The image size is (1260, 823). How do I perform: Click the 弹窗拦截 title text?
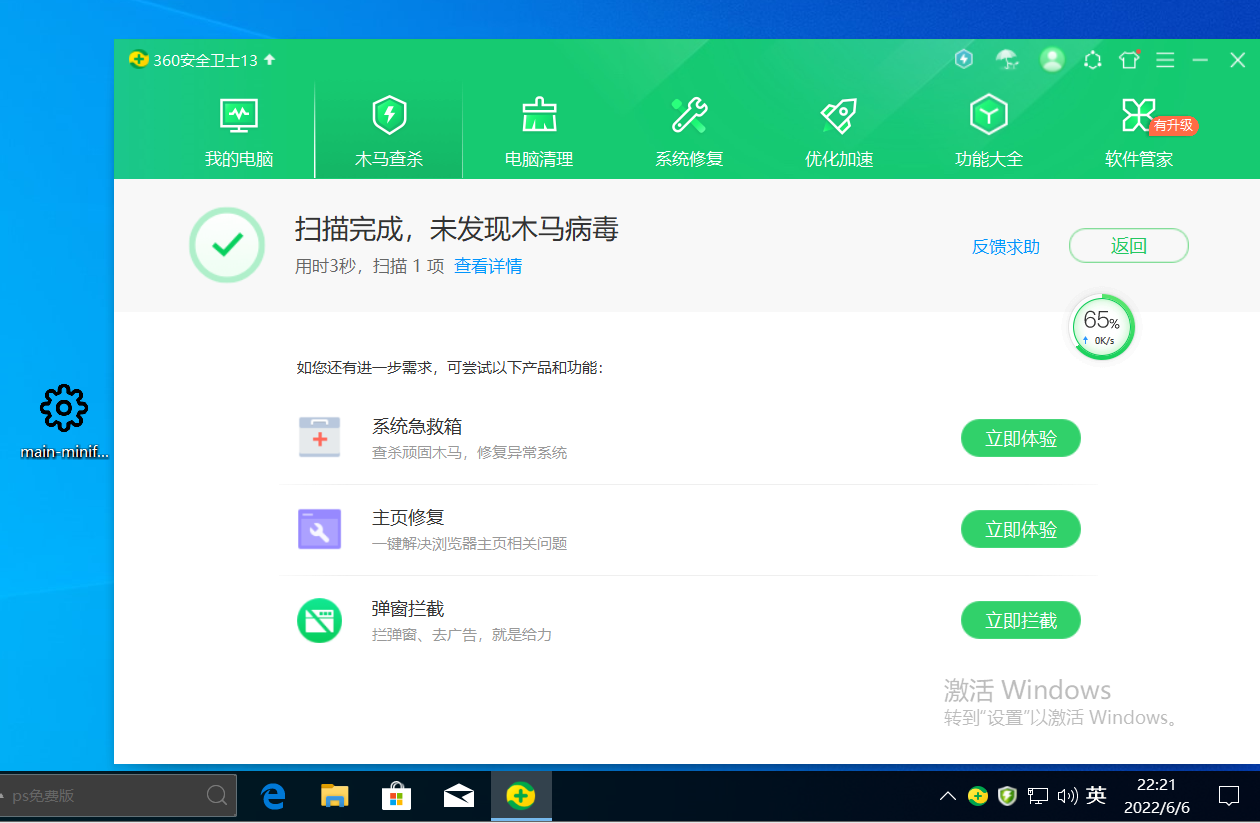408,609
